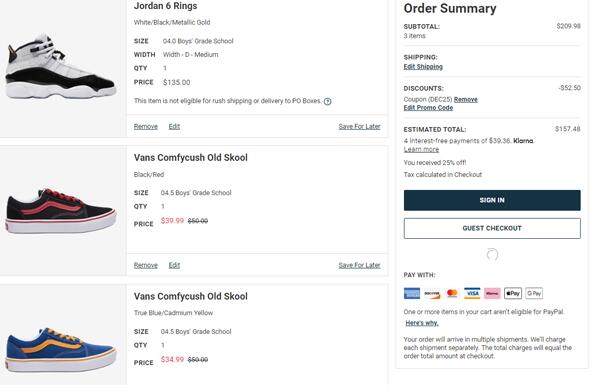Choose the Google Pay payment icon

(x=534, y=293)
